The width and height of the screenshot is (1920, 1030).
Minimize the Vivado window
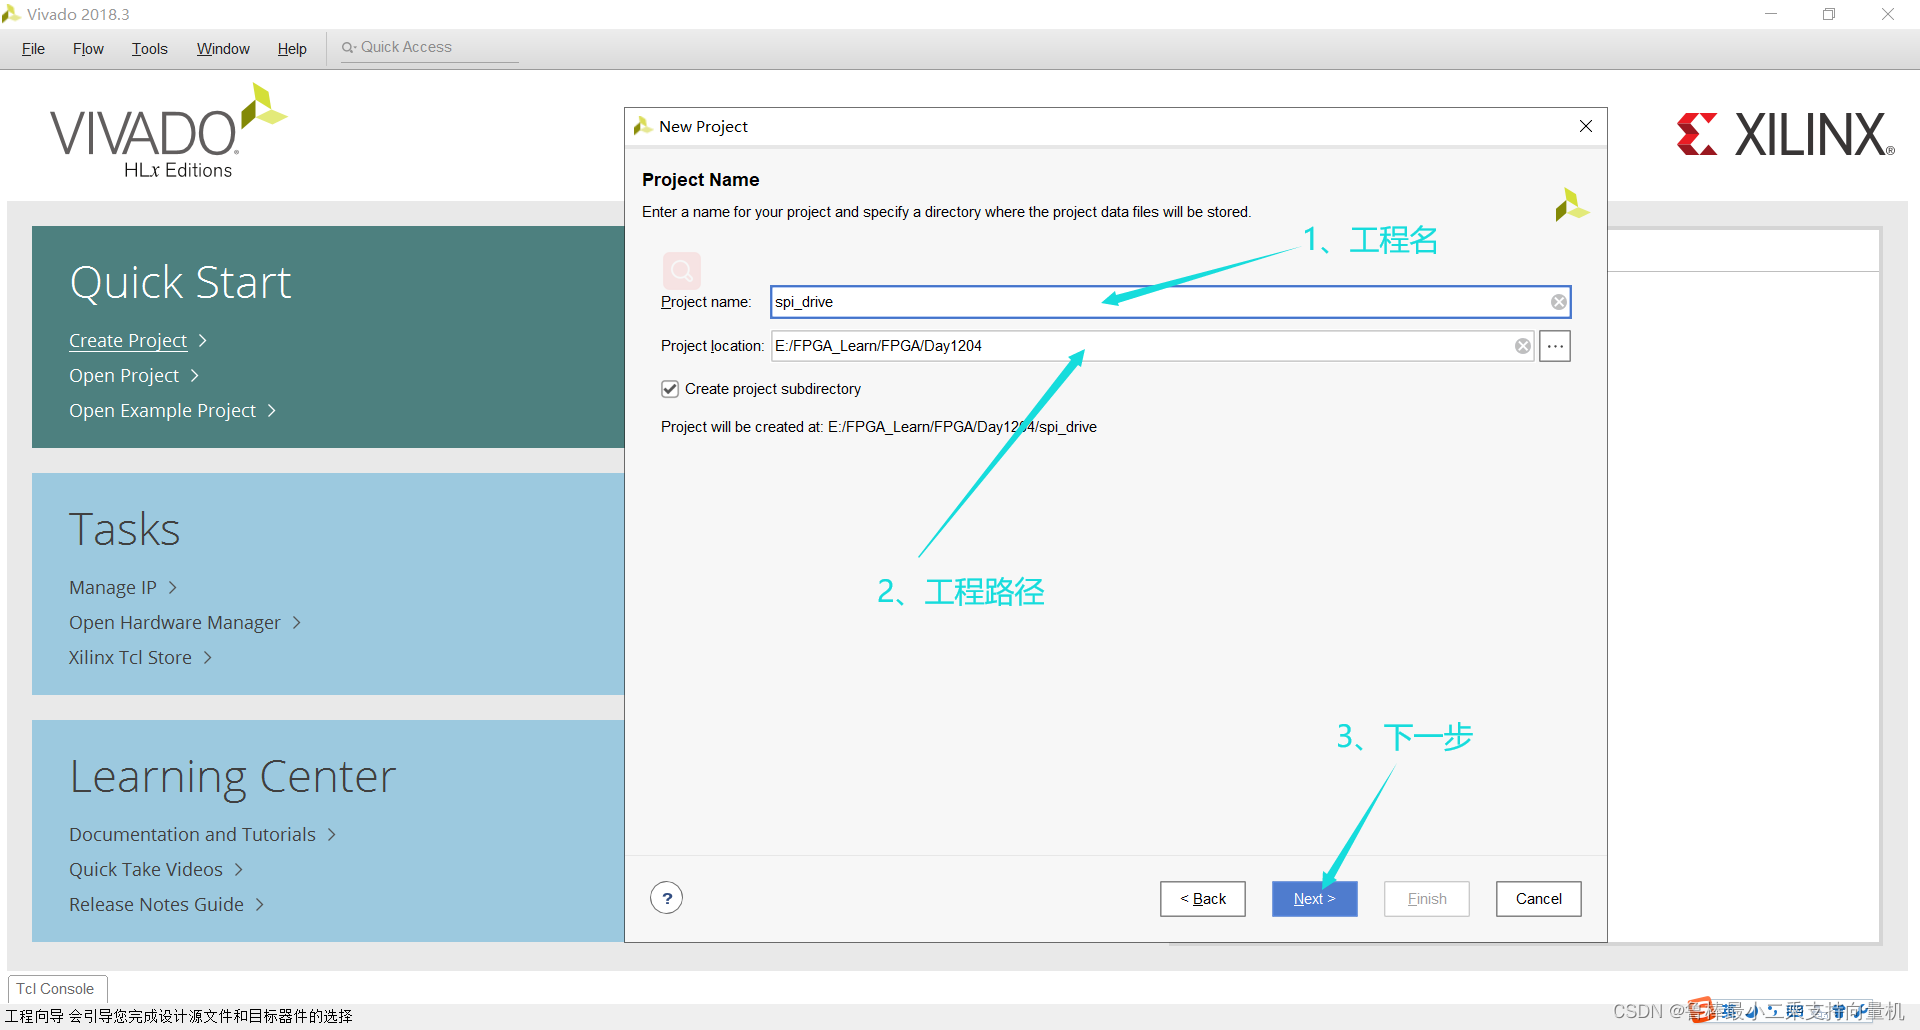1771,14
